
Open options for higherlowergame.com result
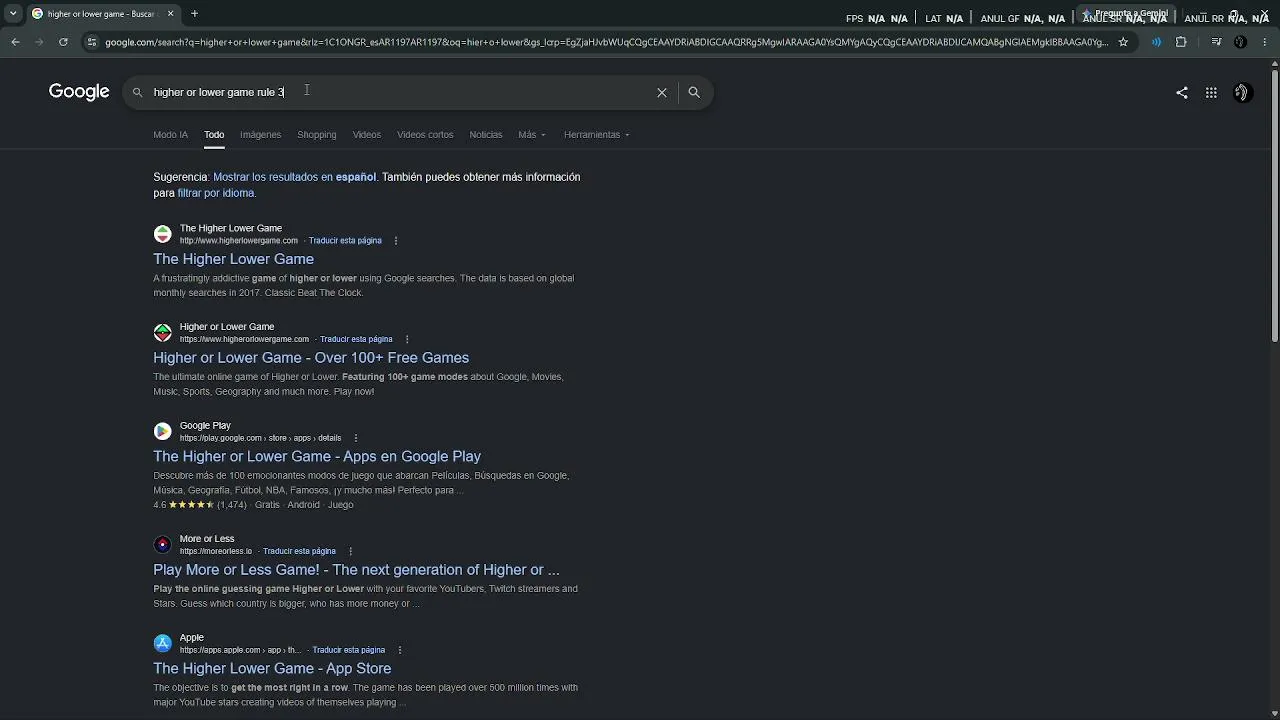tap(396, 240)
